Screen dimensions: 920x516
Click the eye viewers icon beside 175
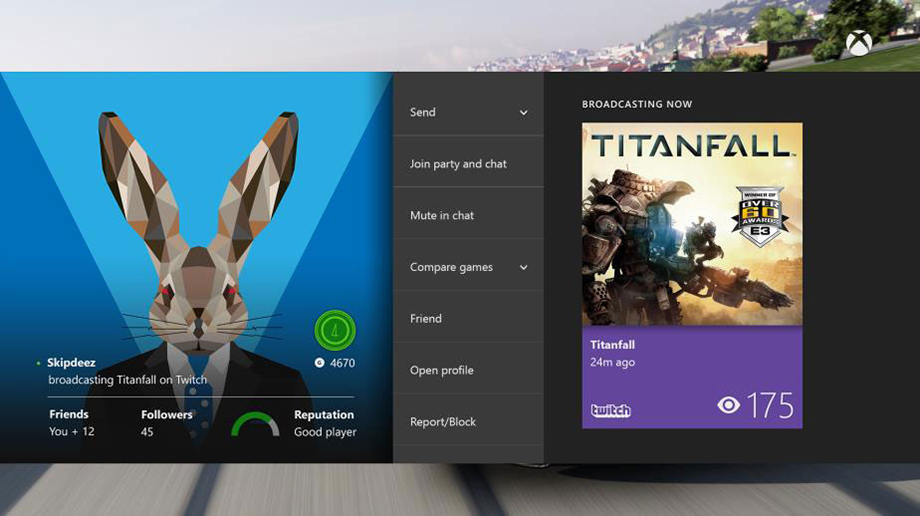[x=729, y=405]
